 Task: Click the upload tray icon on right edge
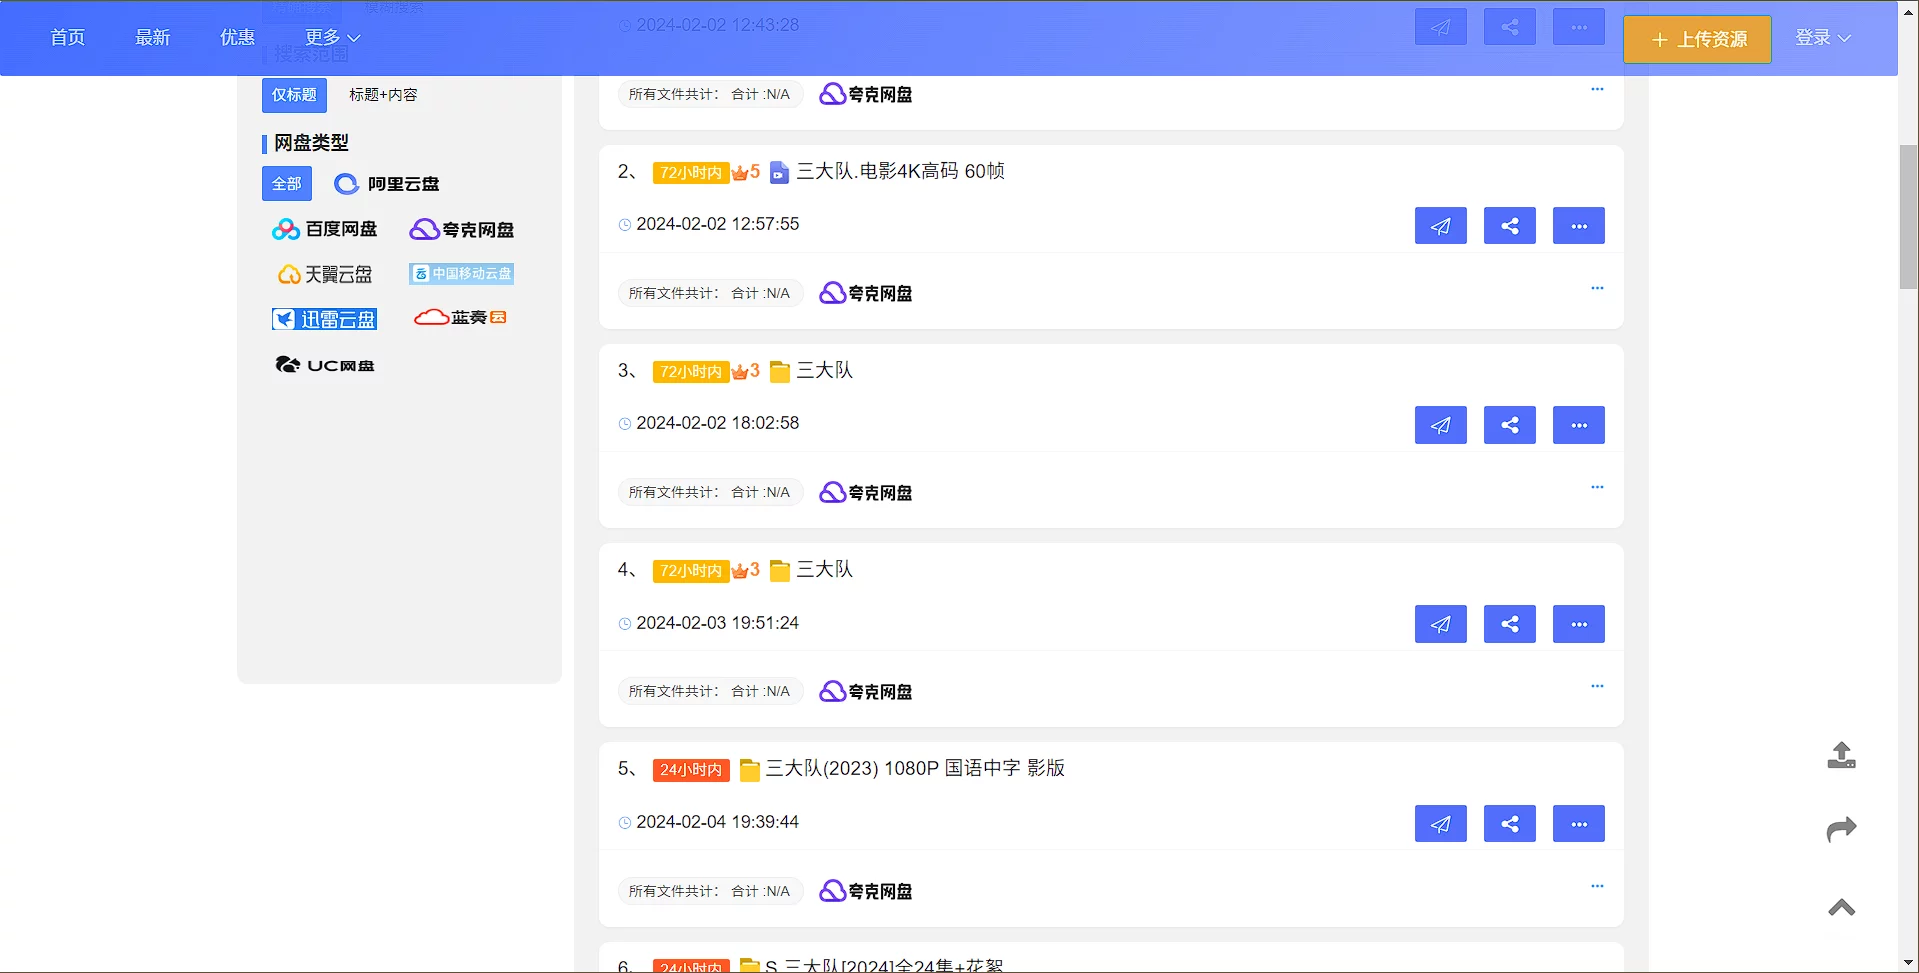(1841, 755)
